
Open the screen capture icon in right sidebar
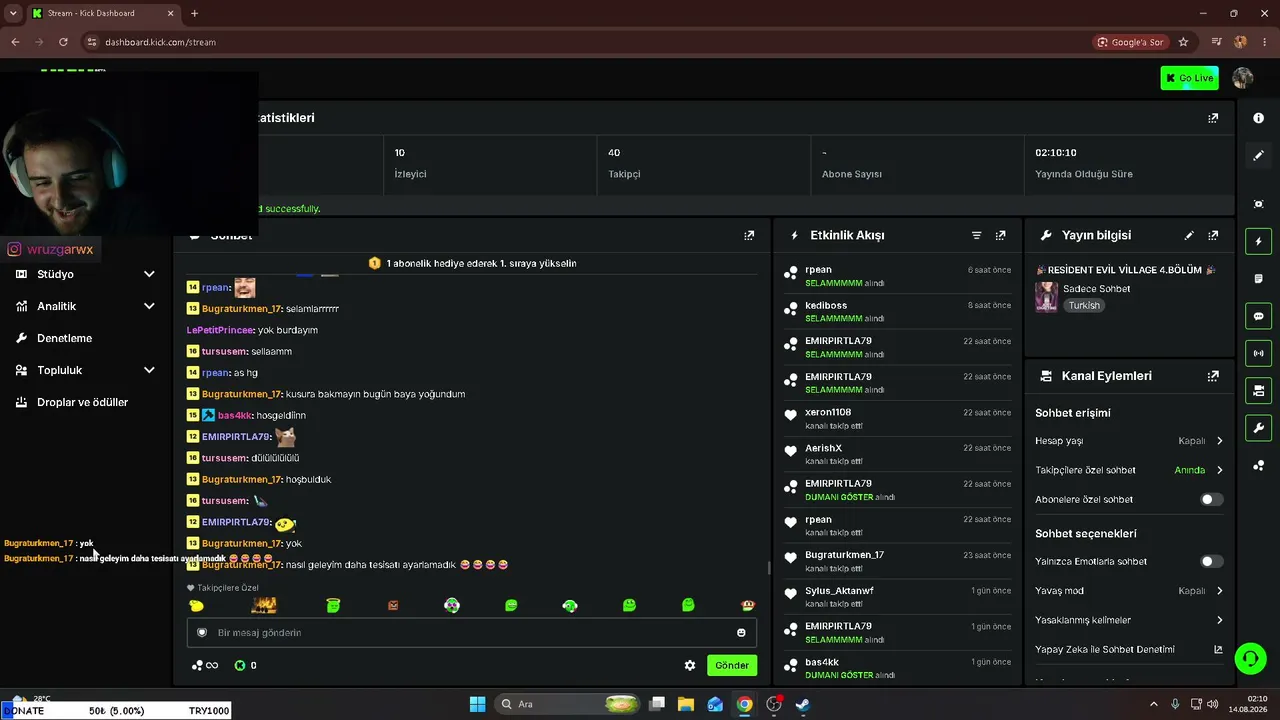[1258, 204]
